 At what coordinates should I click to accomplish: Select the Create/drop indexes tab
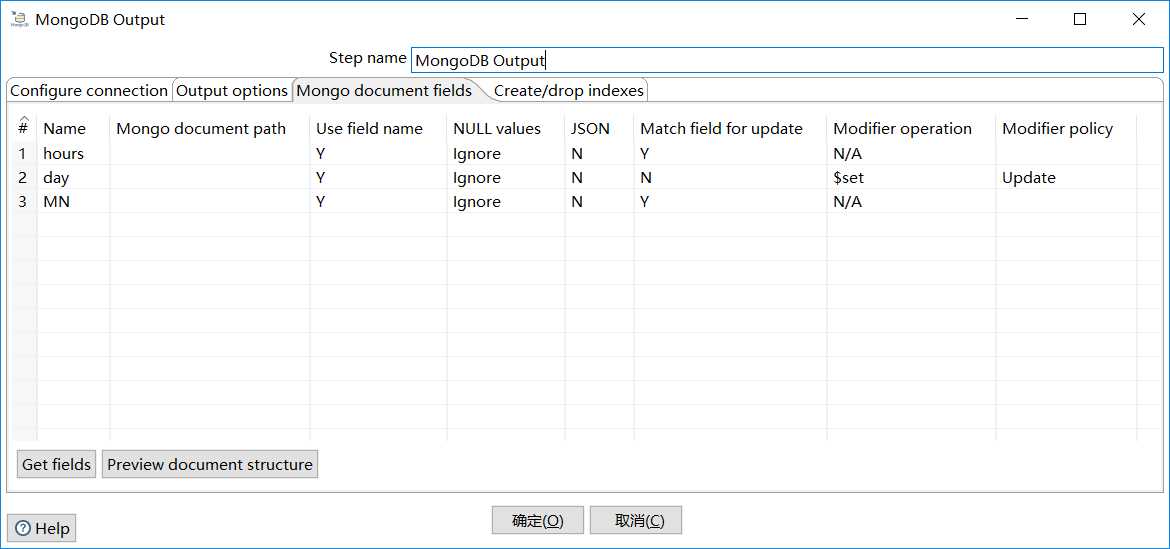(x=568, y=91)
